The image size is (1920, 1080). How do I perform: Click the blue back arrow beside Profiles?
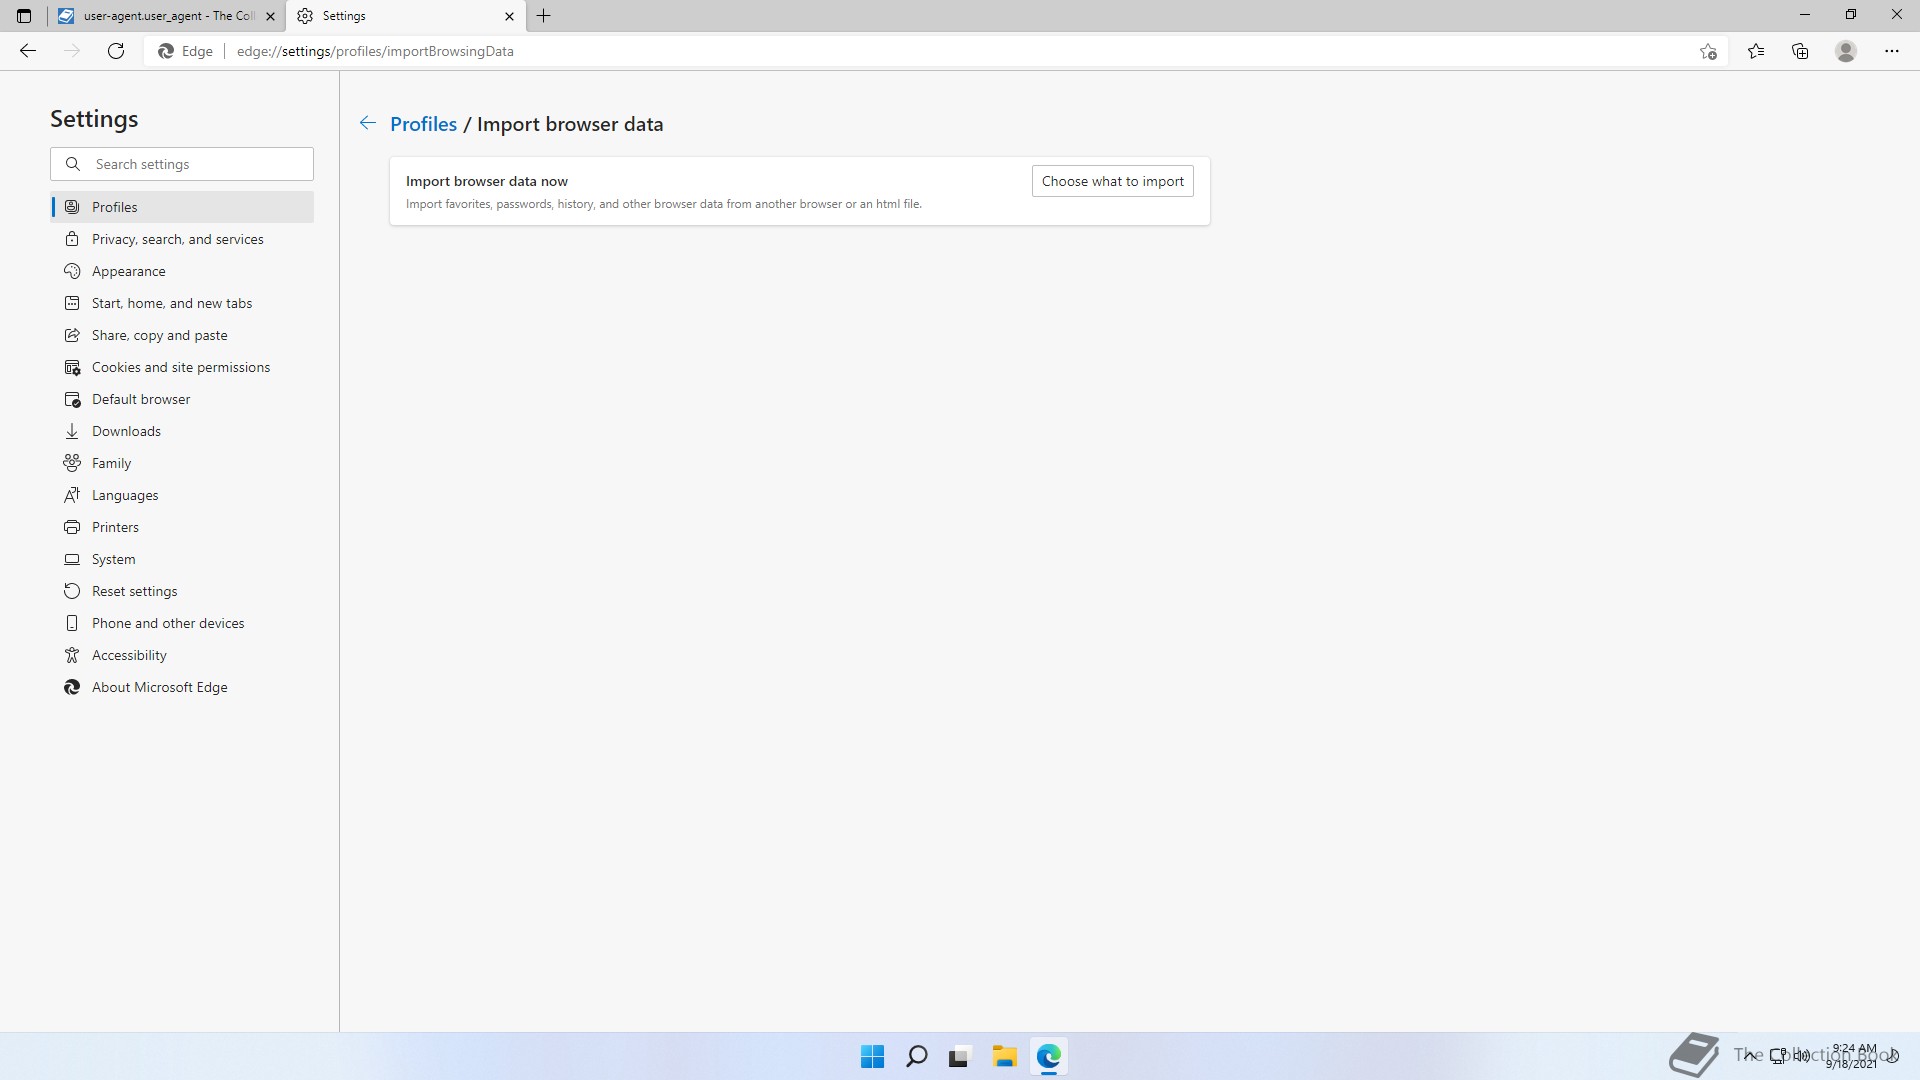point(368,123)
